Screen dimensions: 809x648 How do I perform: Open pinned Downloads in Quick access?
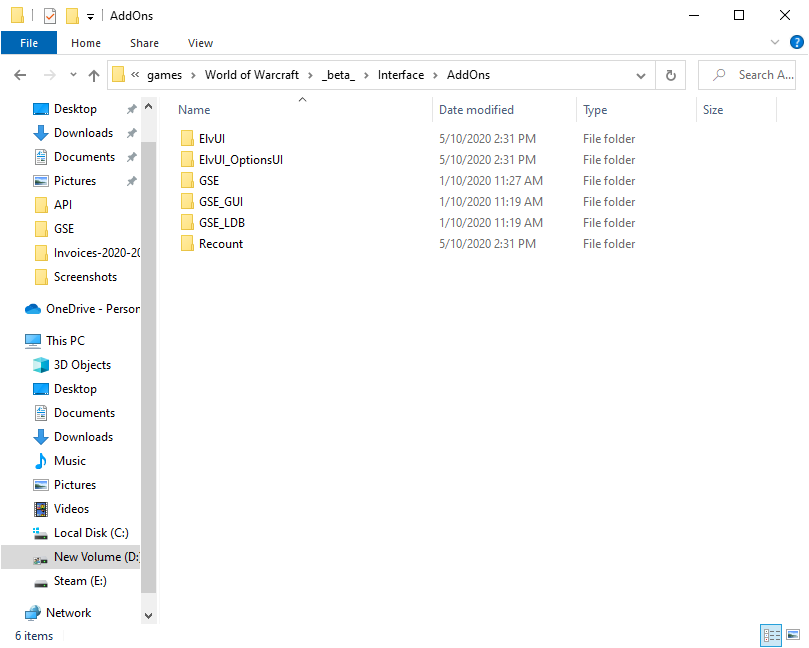point(83,133)
